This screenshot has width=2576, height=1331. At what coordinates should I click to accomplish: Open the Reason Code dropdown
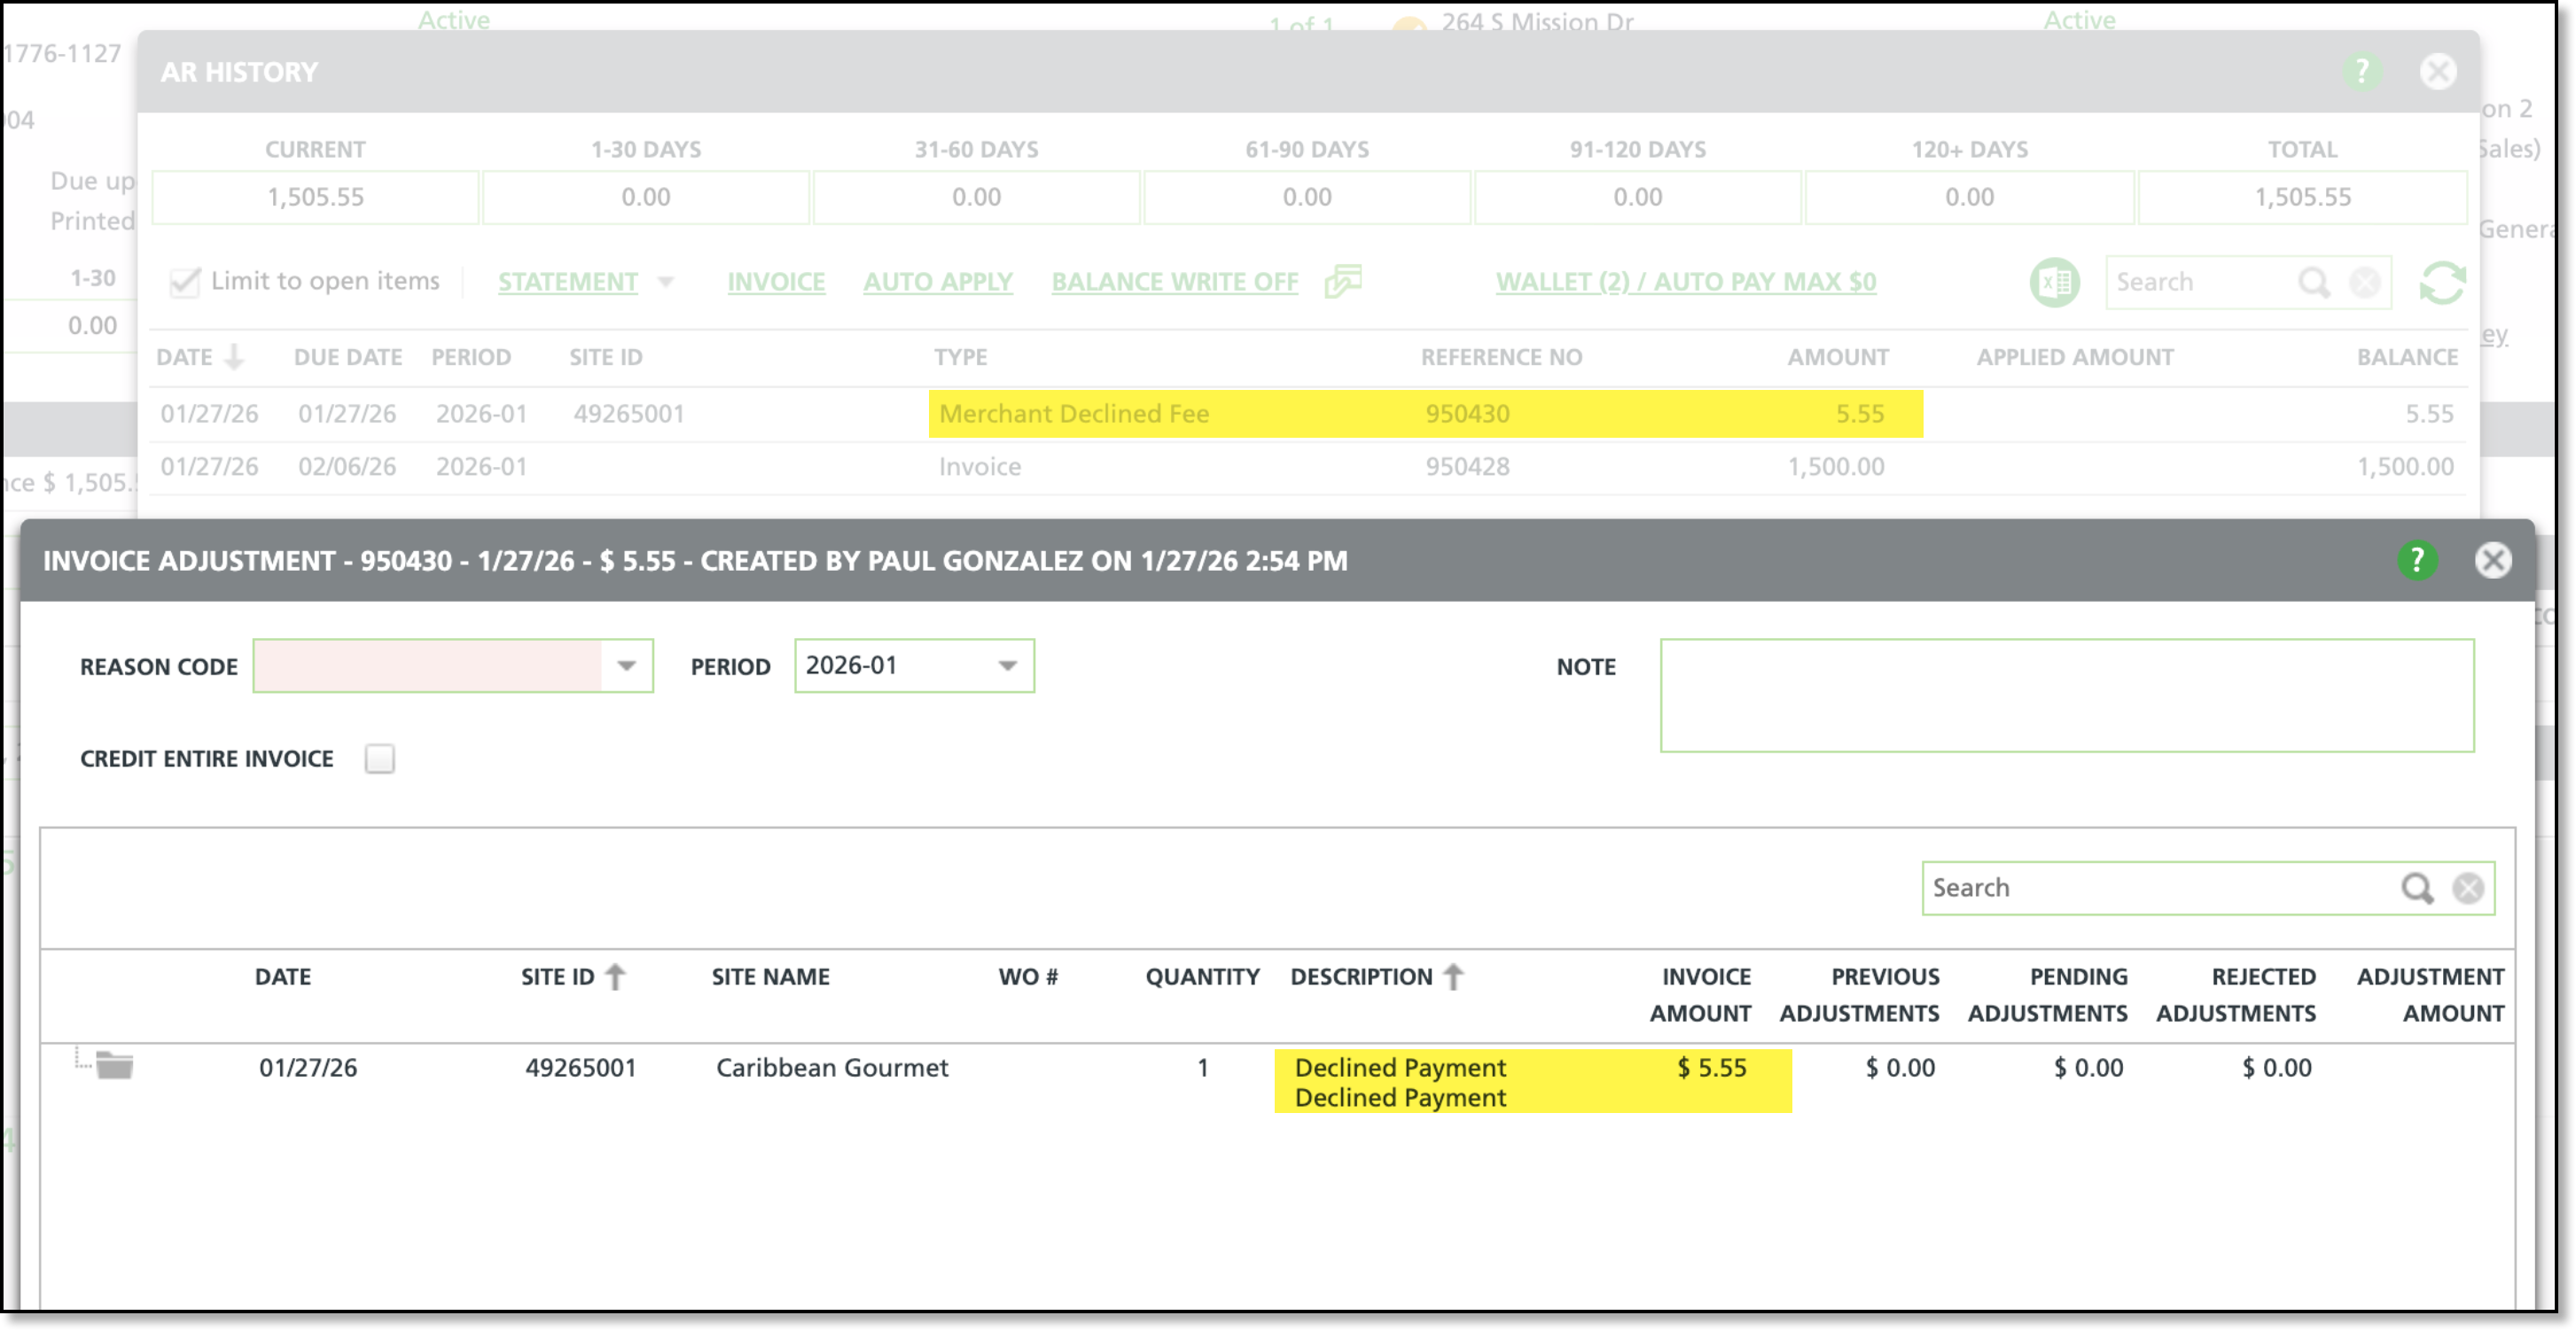point(626,666)
